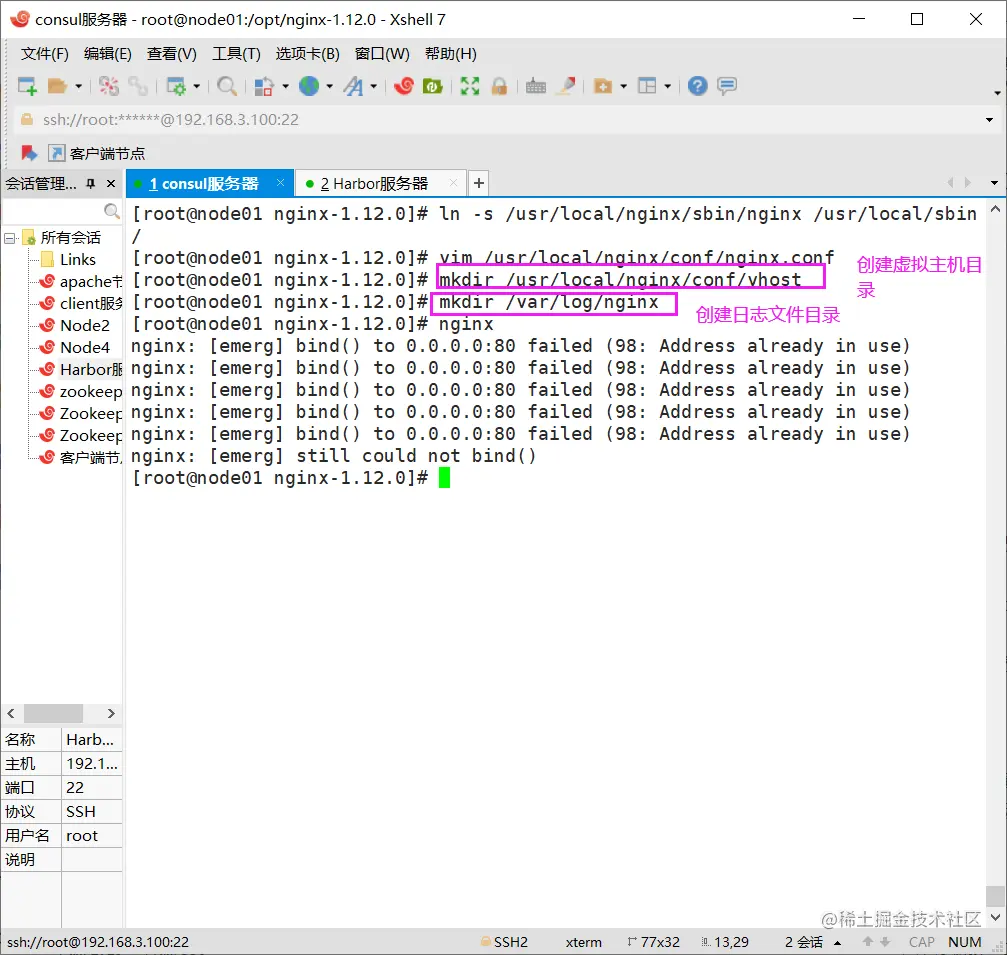Open the 编辑(E) menu

[107, 54]
